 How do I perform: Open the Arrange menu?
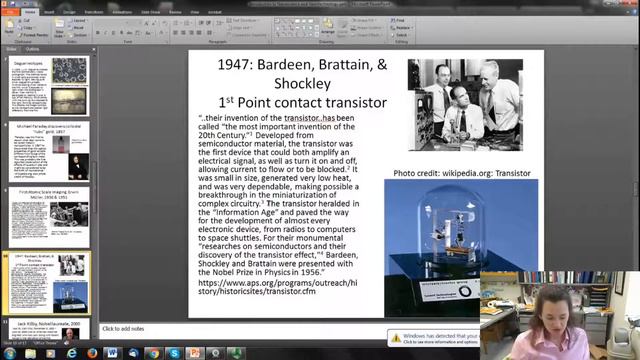(x=327, y=28)
